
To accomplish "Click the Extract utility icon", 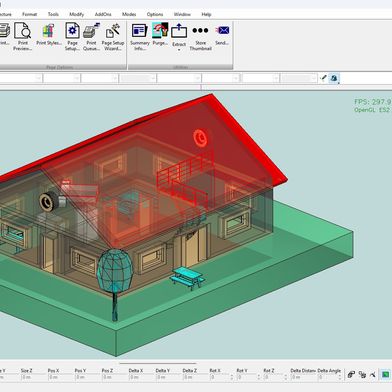I will tap(179, 31).
